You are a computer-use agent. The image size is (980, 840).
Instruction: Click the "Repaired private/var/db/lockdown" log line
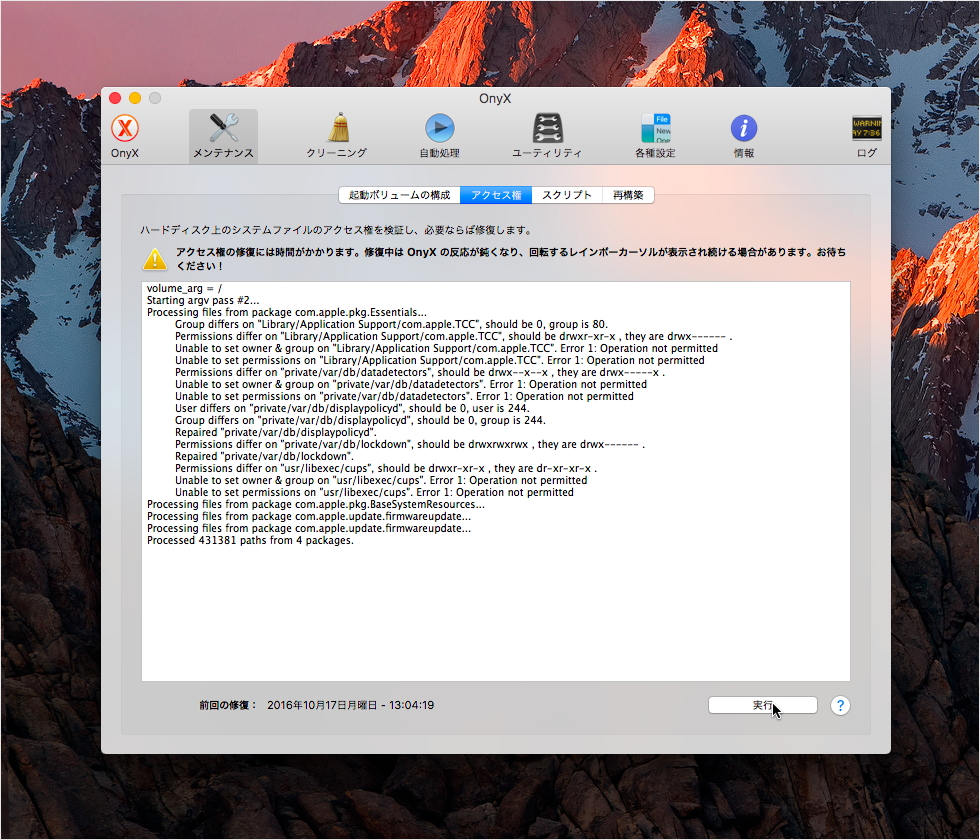(x=264, y=456)
